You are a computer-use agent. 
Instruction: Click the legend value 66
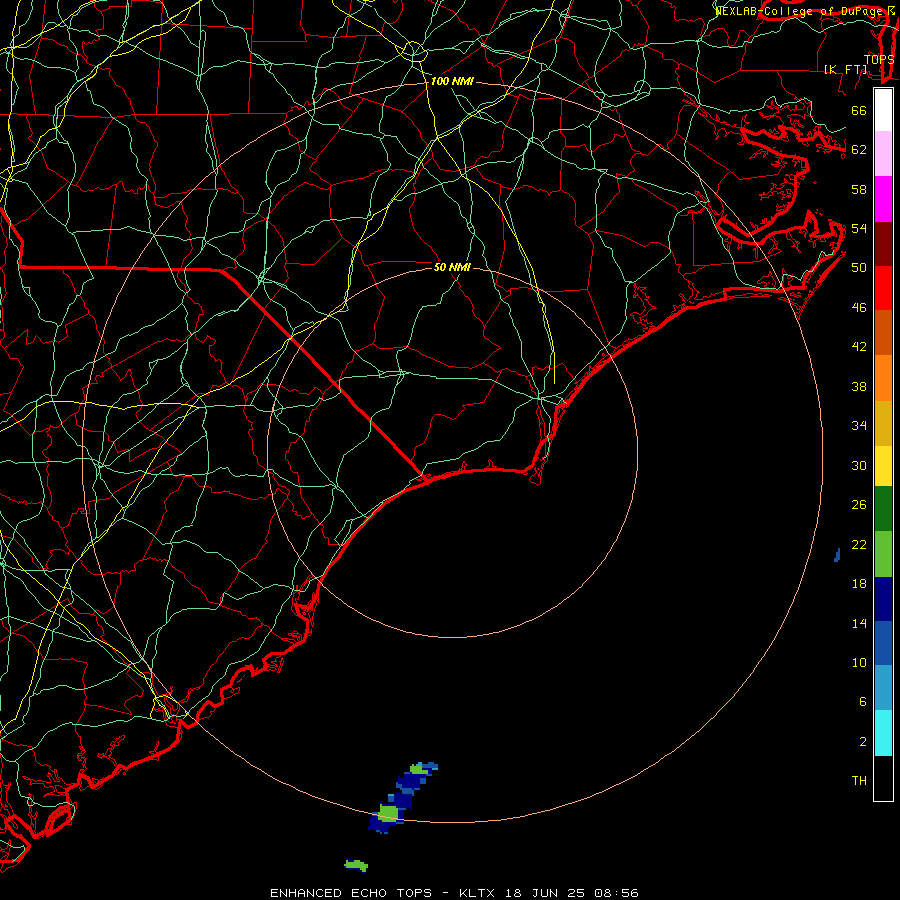click(x=859, y=110)
